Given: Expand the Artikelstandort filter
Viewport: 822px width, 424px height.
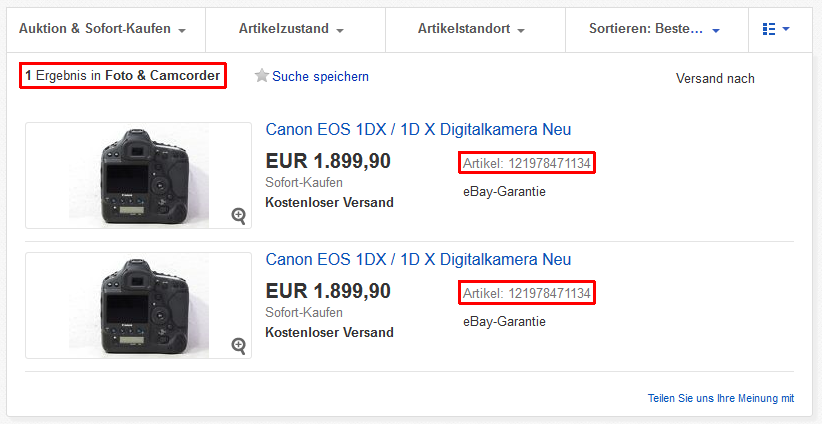Looking at the screenshot, I should (475, 30).
